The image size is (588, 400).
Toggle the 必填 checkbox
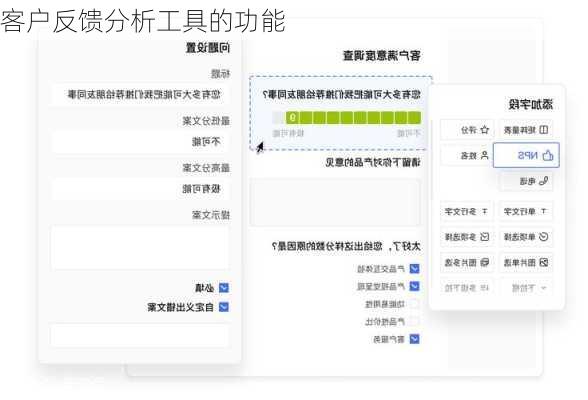pos(224,288)
